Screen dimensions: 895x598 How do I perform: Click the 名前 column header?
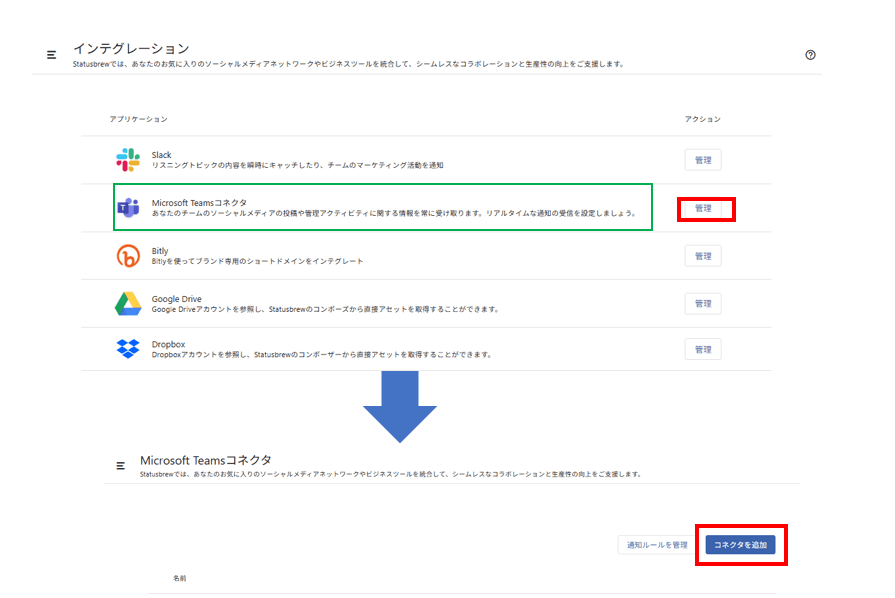[180, 578]
